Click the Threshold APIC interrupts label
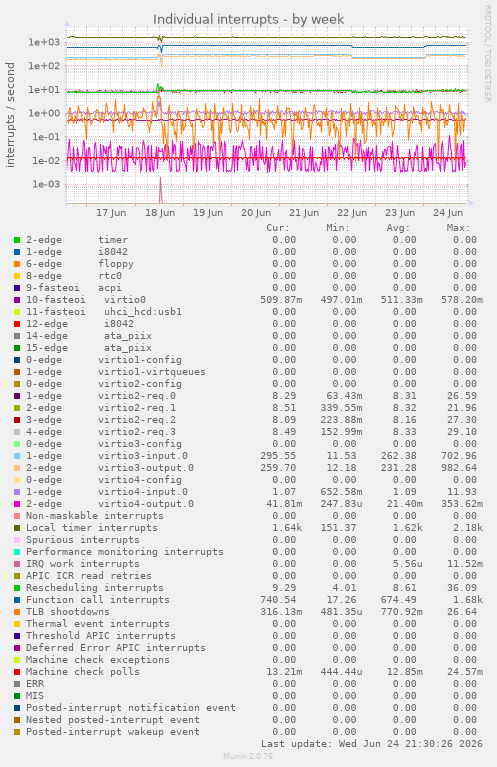Screen dimensions: 497x767 tap(101, 636)
